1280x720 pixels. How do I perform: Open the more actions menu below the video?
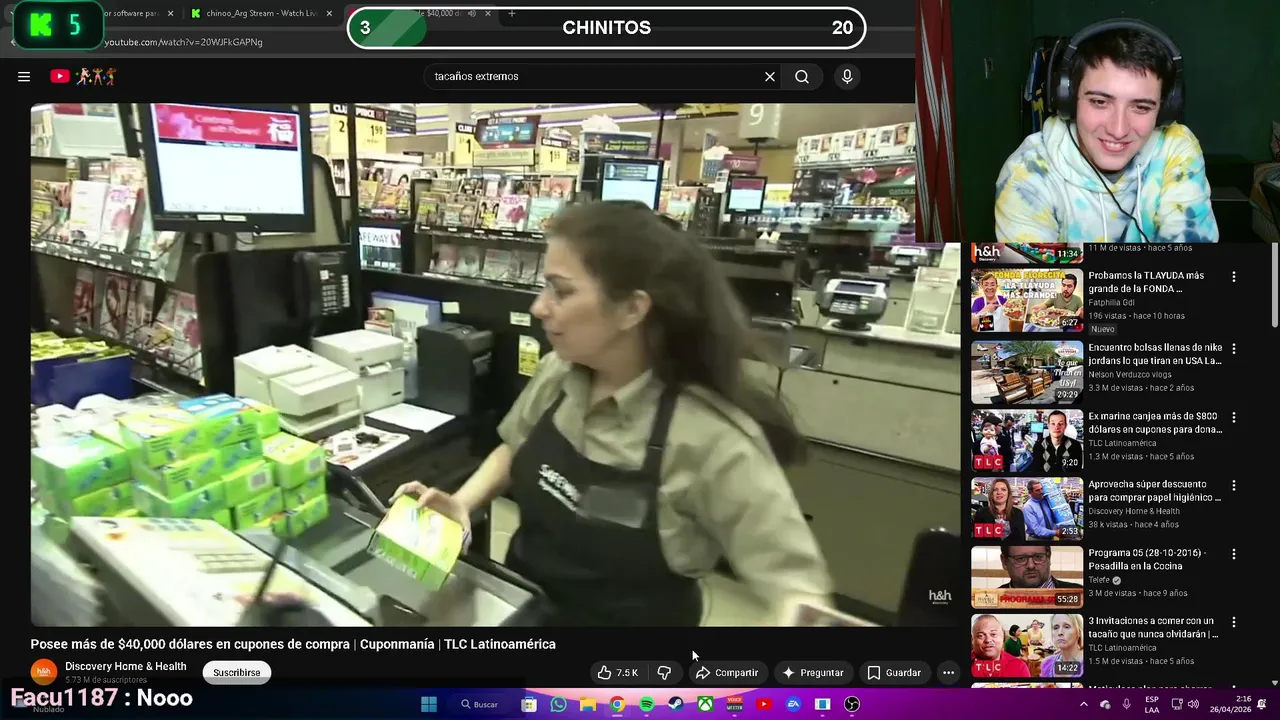[948, 673]
